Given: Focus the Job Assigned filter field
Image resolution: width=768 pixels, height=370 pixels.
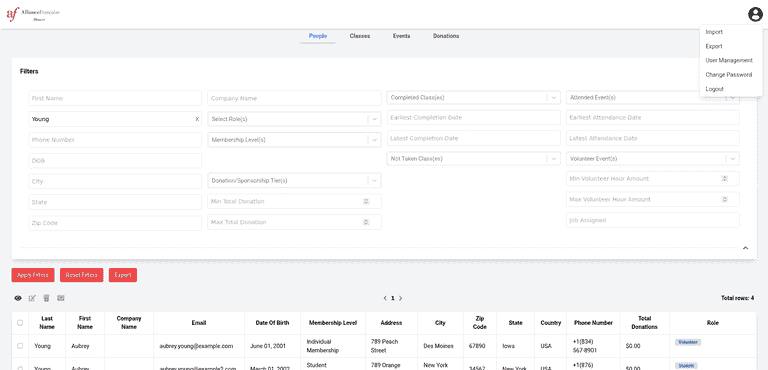Looking at the screenshot, I should 653,220.
